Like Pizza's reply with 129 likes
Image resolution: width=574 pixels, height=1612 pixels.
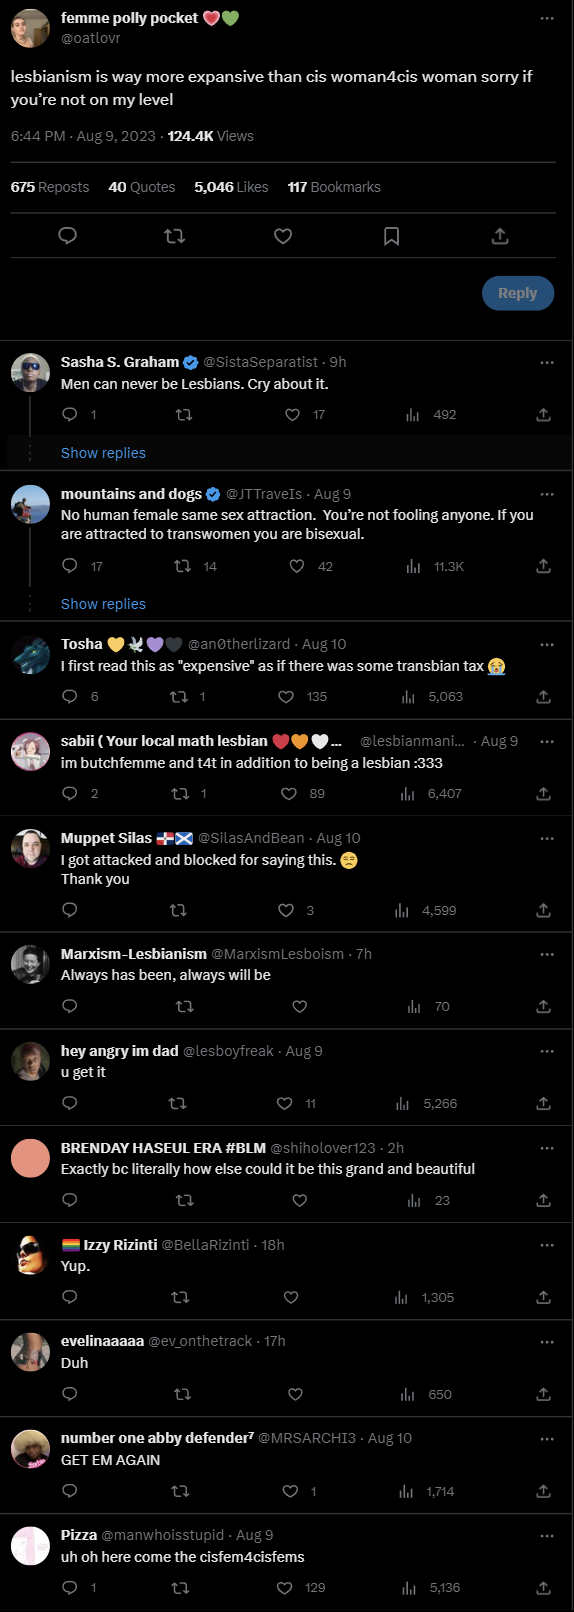(284, 1588)
